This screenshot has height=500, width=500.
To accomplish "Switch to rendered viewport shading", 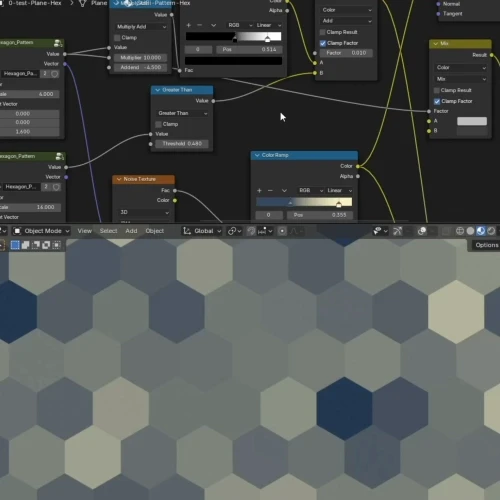I will pyautogui.click(x=491, y=231).
